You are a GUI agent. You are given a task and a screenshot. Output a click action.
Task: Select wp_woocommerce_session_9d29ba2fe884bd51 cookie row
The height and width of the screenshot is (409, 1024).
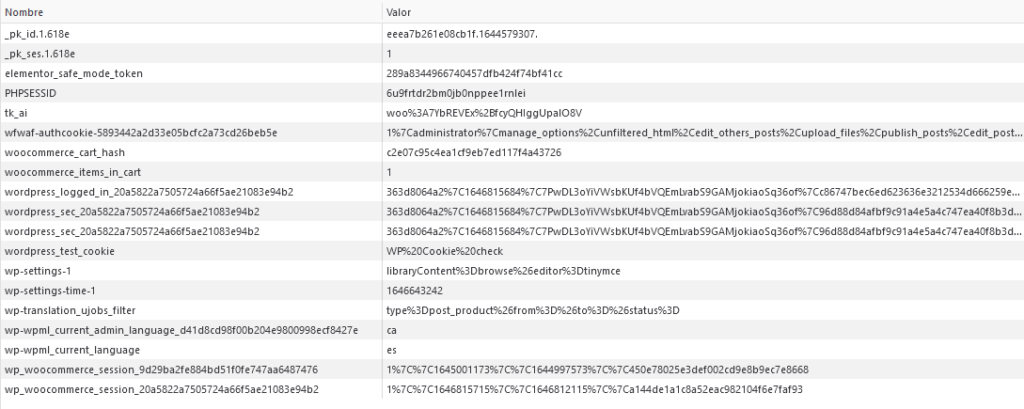pos(512,370)
